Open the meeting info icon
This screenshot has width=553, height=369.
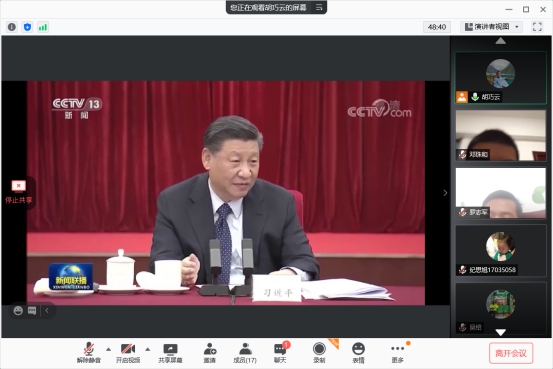pyautogui.click(x=12, y=27)
